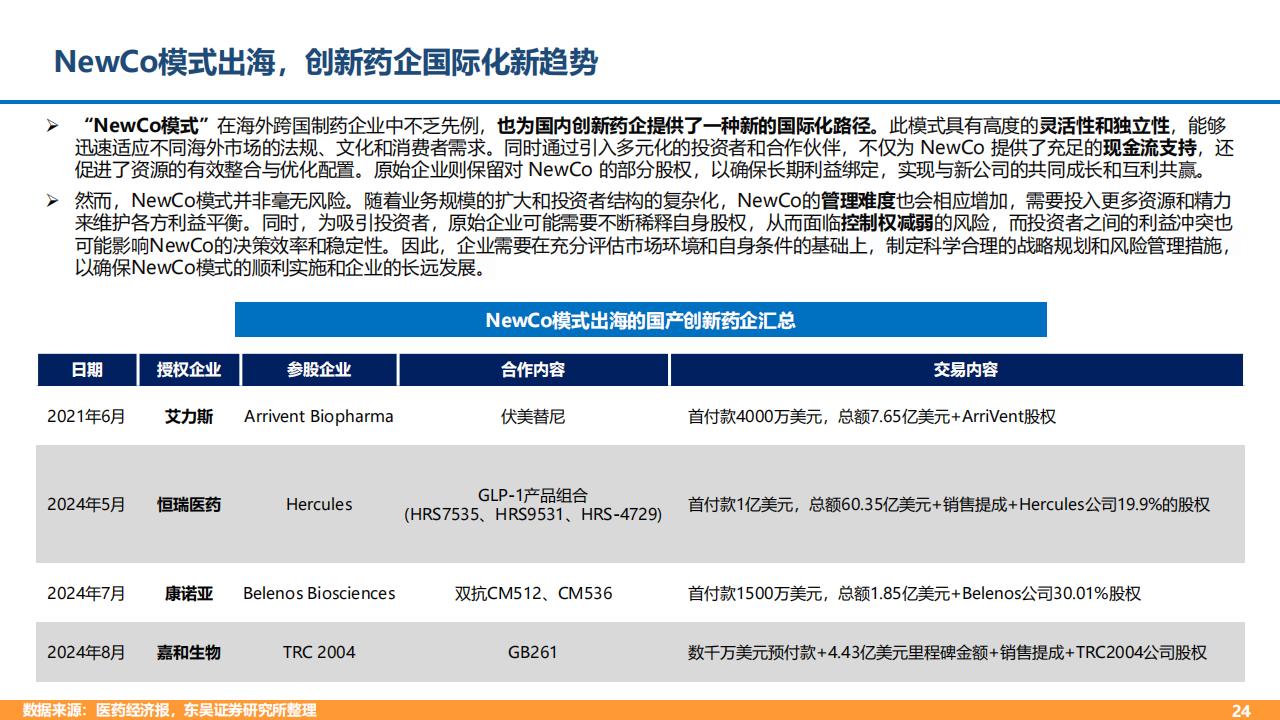Image resolution: width=1280 pixels, height=720 pixels.
Task: Select the deal text starting '首付款4000万美元'
Action: point(871,416)
